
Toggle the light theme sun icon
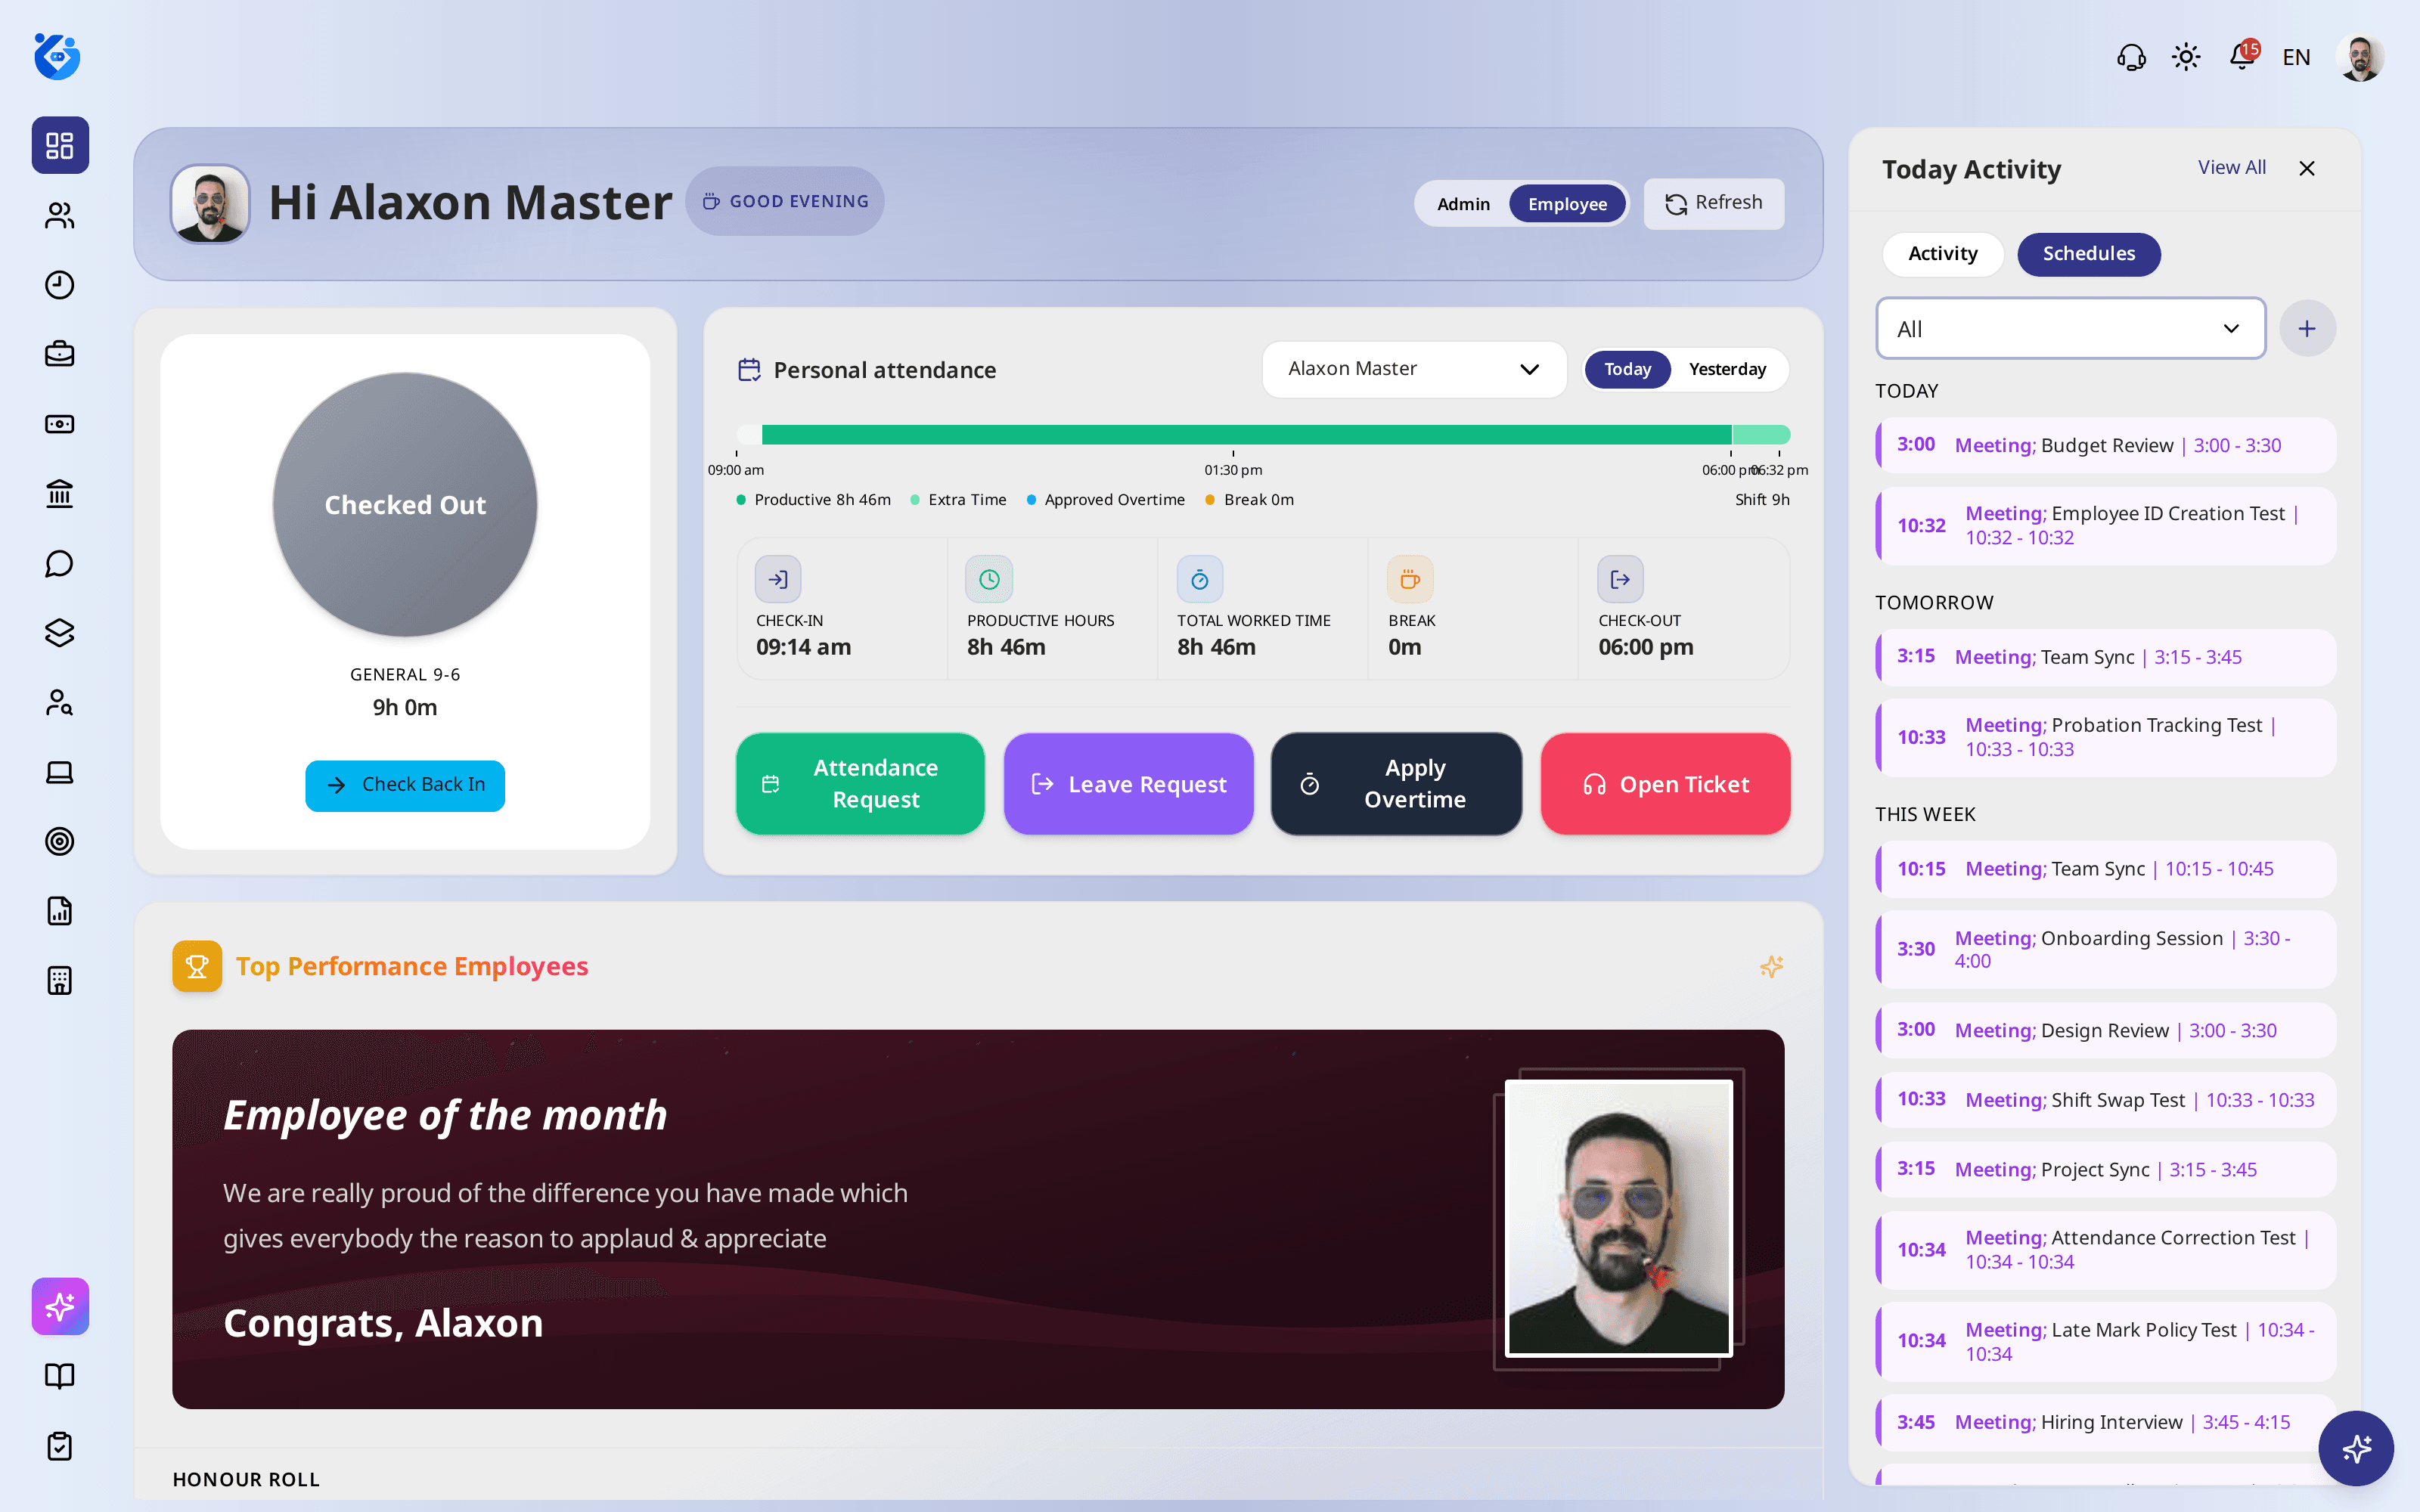[2186, 57]
